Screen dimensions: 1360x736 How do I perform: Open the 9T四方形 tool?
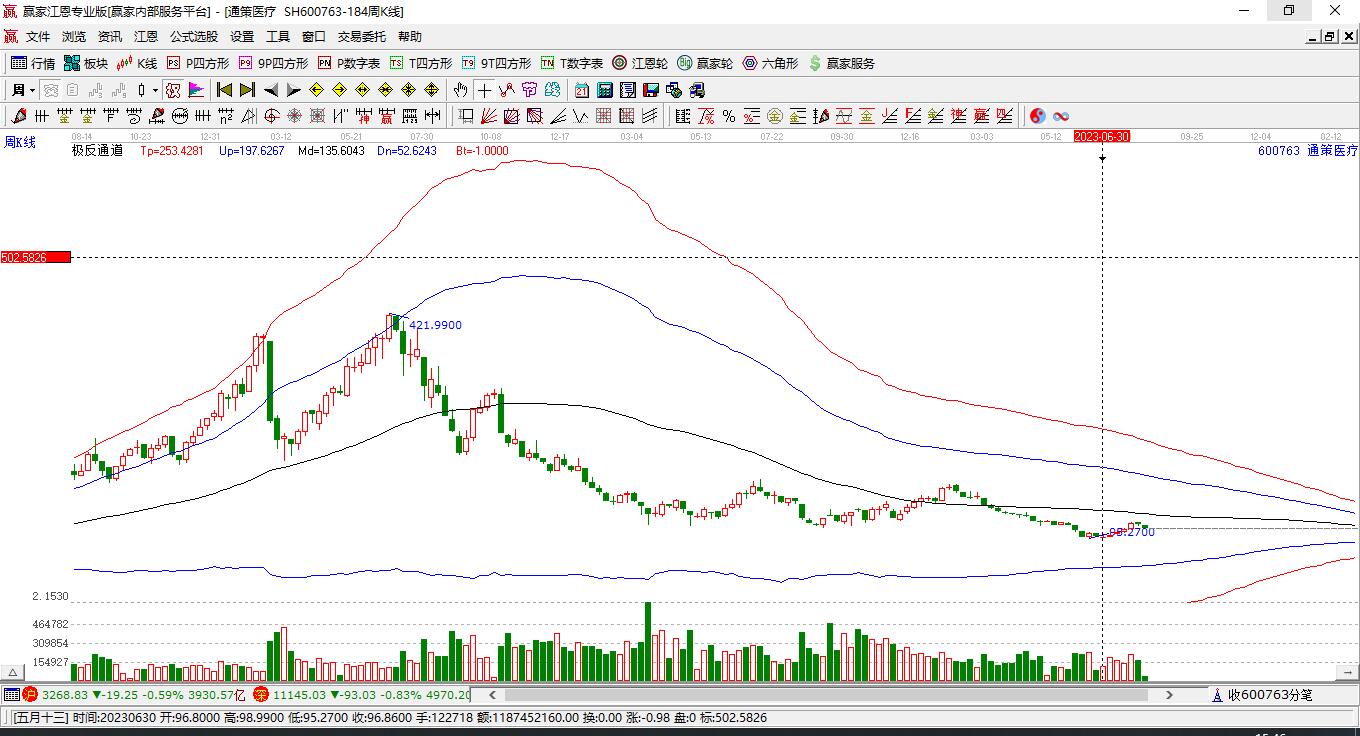coord(496,63)
